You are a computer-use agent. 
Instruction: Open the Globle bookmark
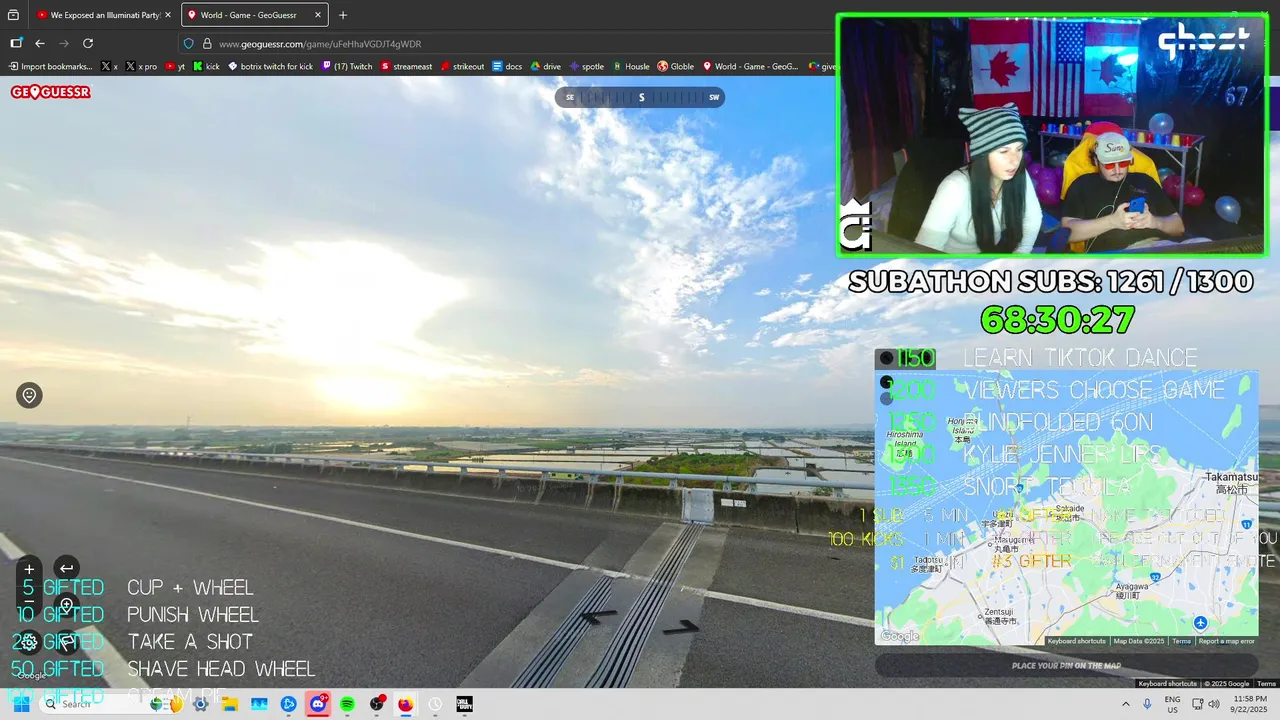coord(676,67)
